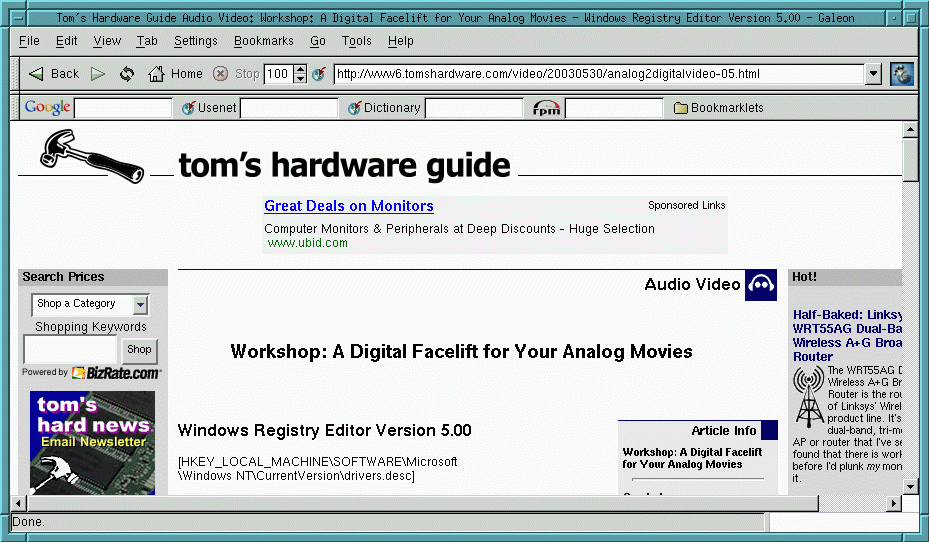Click the rpm search icon
Screen dimensions: 929x542
tap(546, 108)
